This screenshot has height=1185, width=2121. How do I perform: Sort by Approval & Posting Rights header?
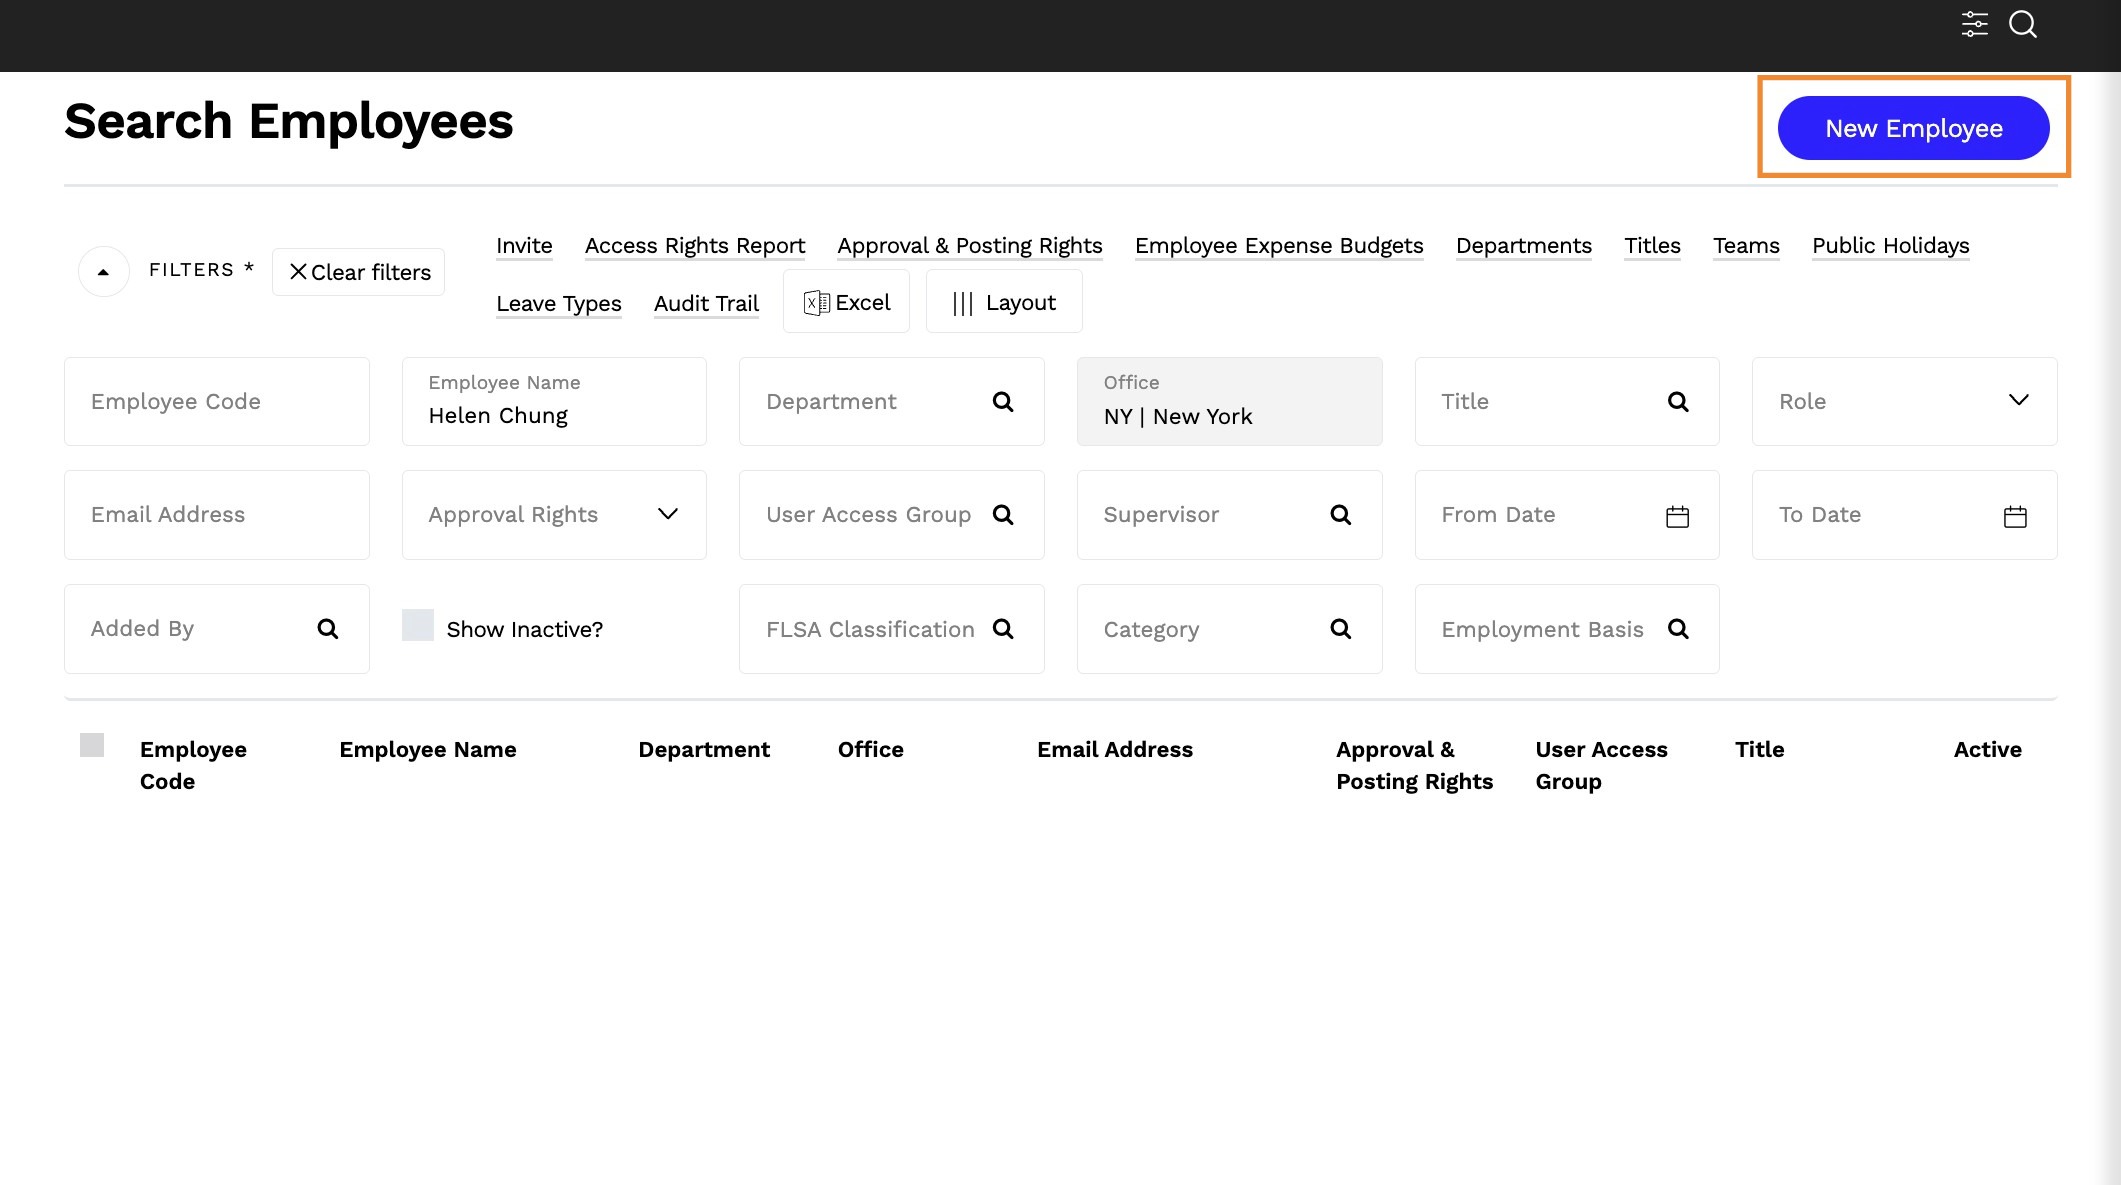[x=1414, y=766]
